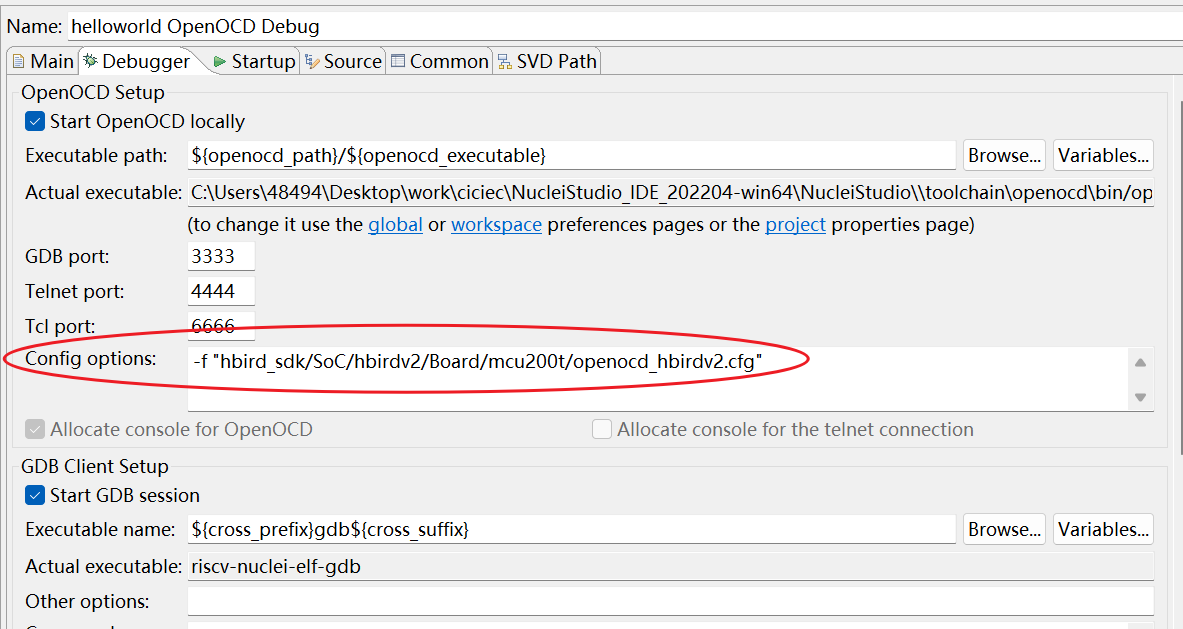Screen dimensions: 1183x629
Task: Open the SVD Path tab
Action: 548,62
